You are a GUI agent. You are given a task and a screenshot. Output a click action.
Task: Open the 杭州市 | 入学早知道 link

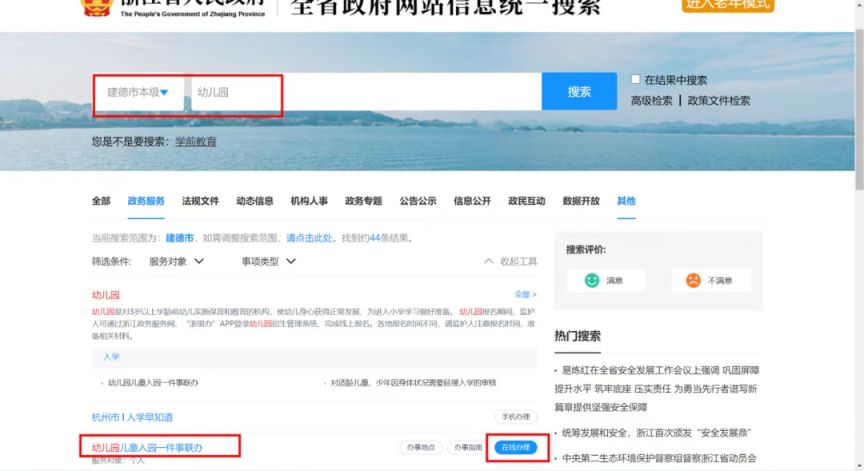[x=132, y=417]
